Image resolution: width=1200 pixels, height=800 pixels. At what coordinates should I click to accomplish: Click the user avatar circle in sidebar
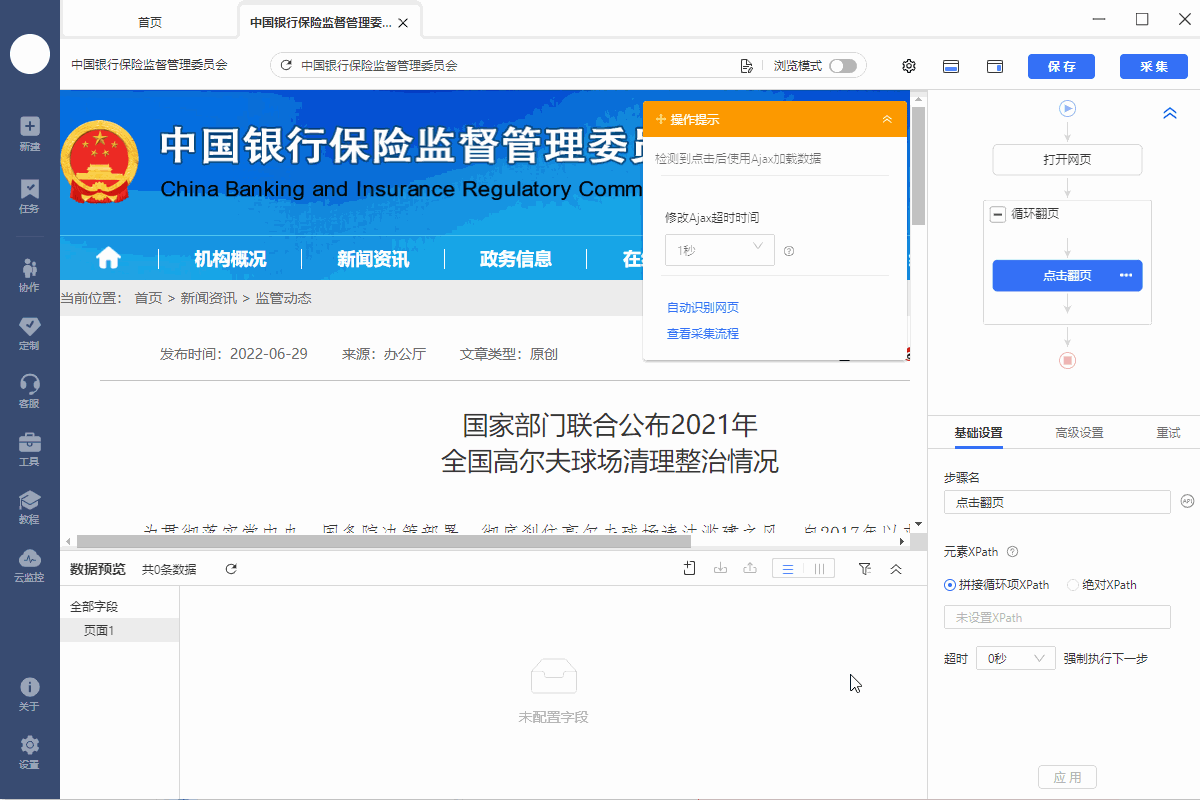coord(30,53)
